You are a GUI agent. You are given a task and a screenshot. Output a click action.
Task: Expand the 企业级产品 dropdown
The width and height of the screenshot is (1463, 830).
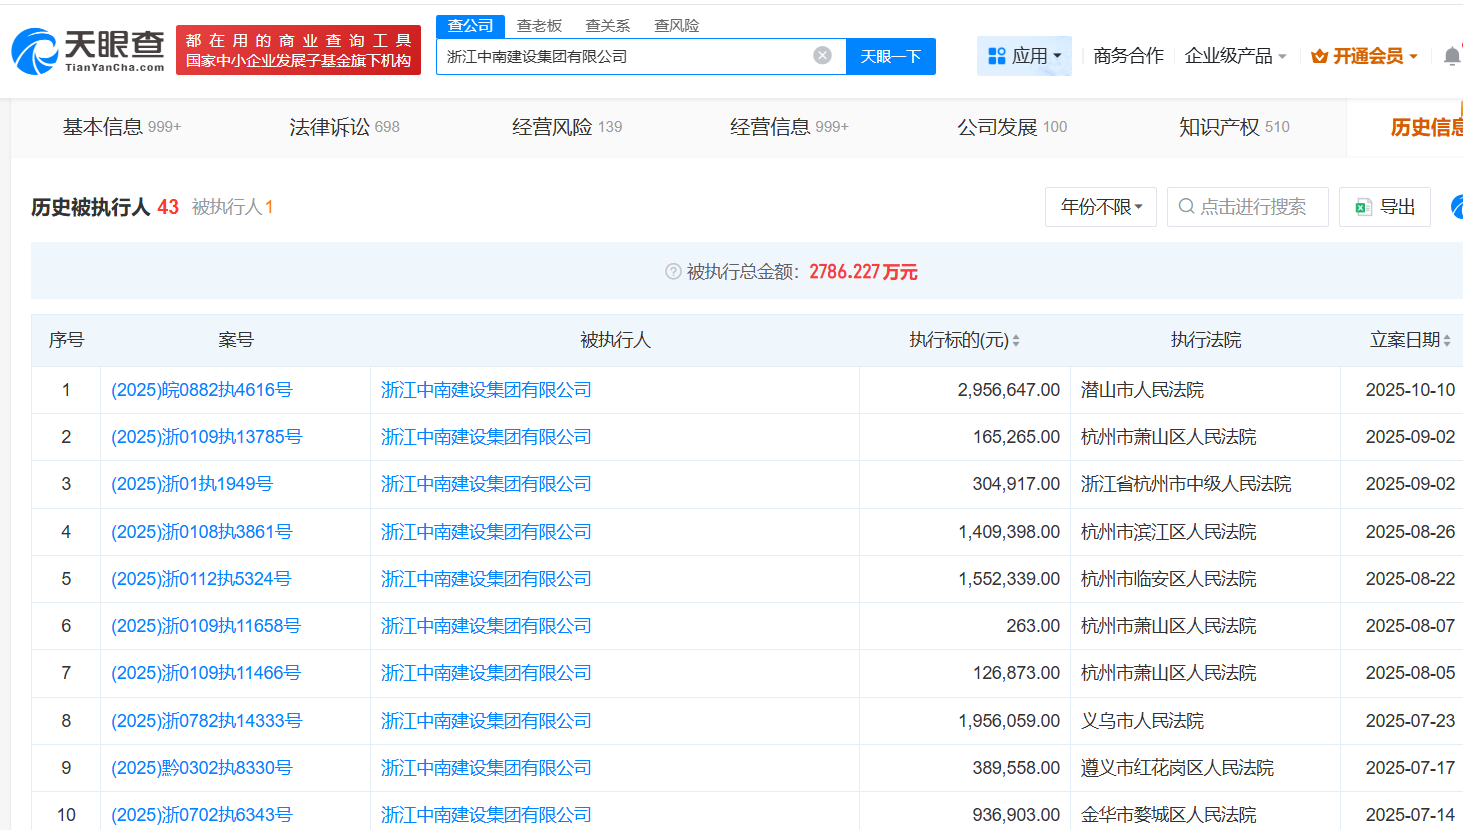point(1235,56)
